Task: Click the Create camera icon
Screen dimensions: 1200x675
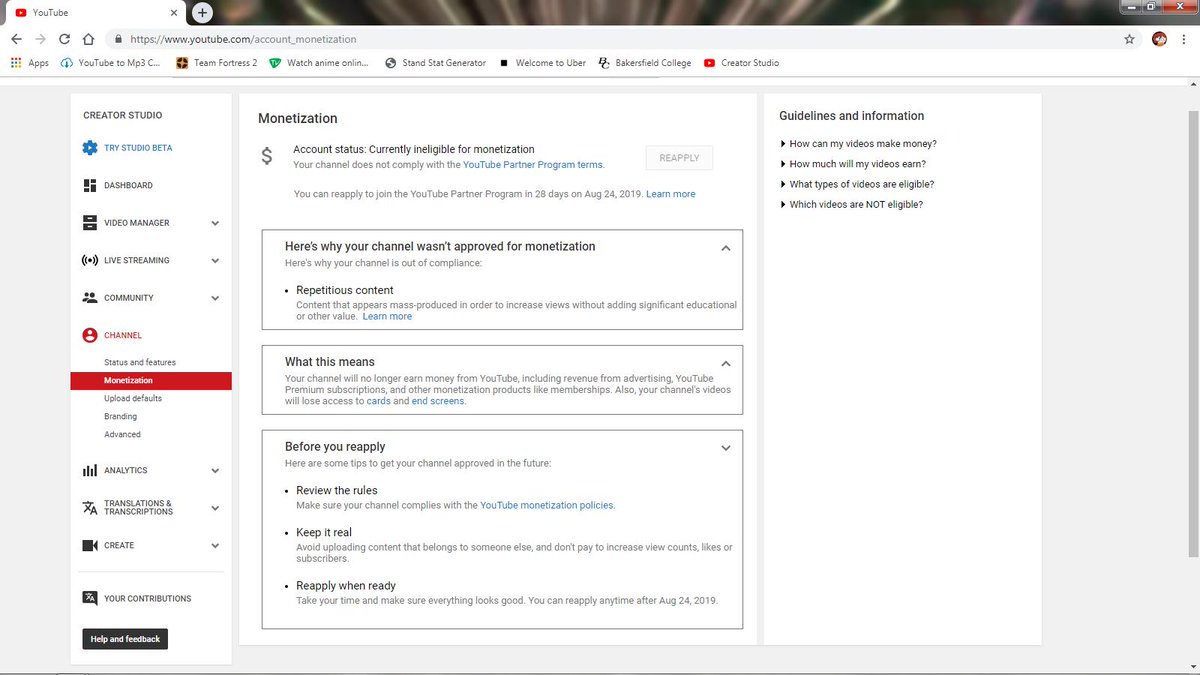Action: coord(90,545)
